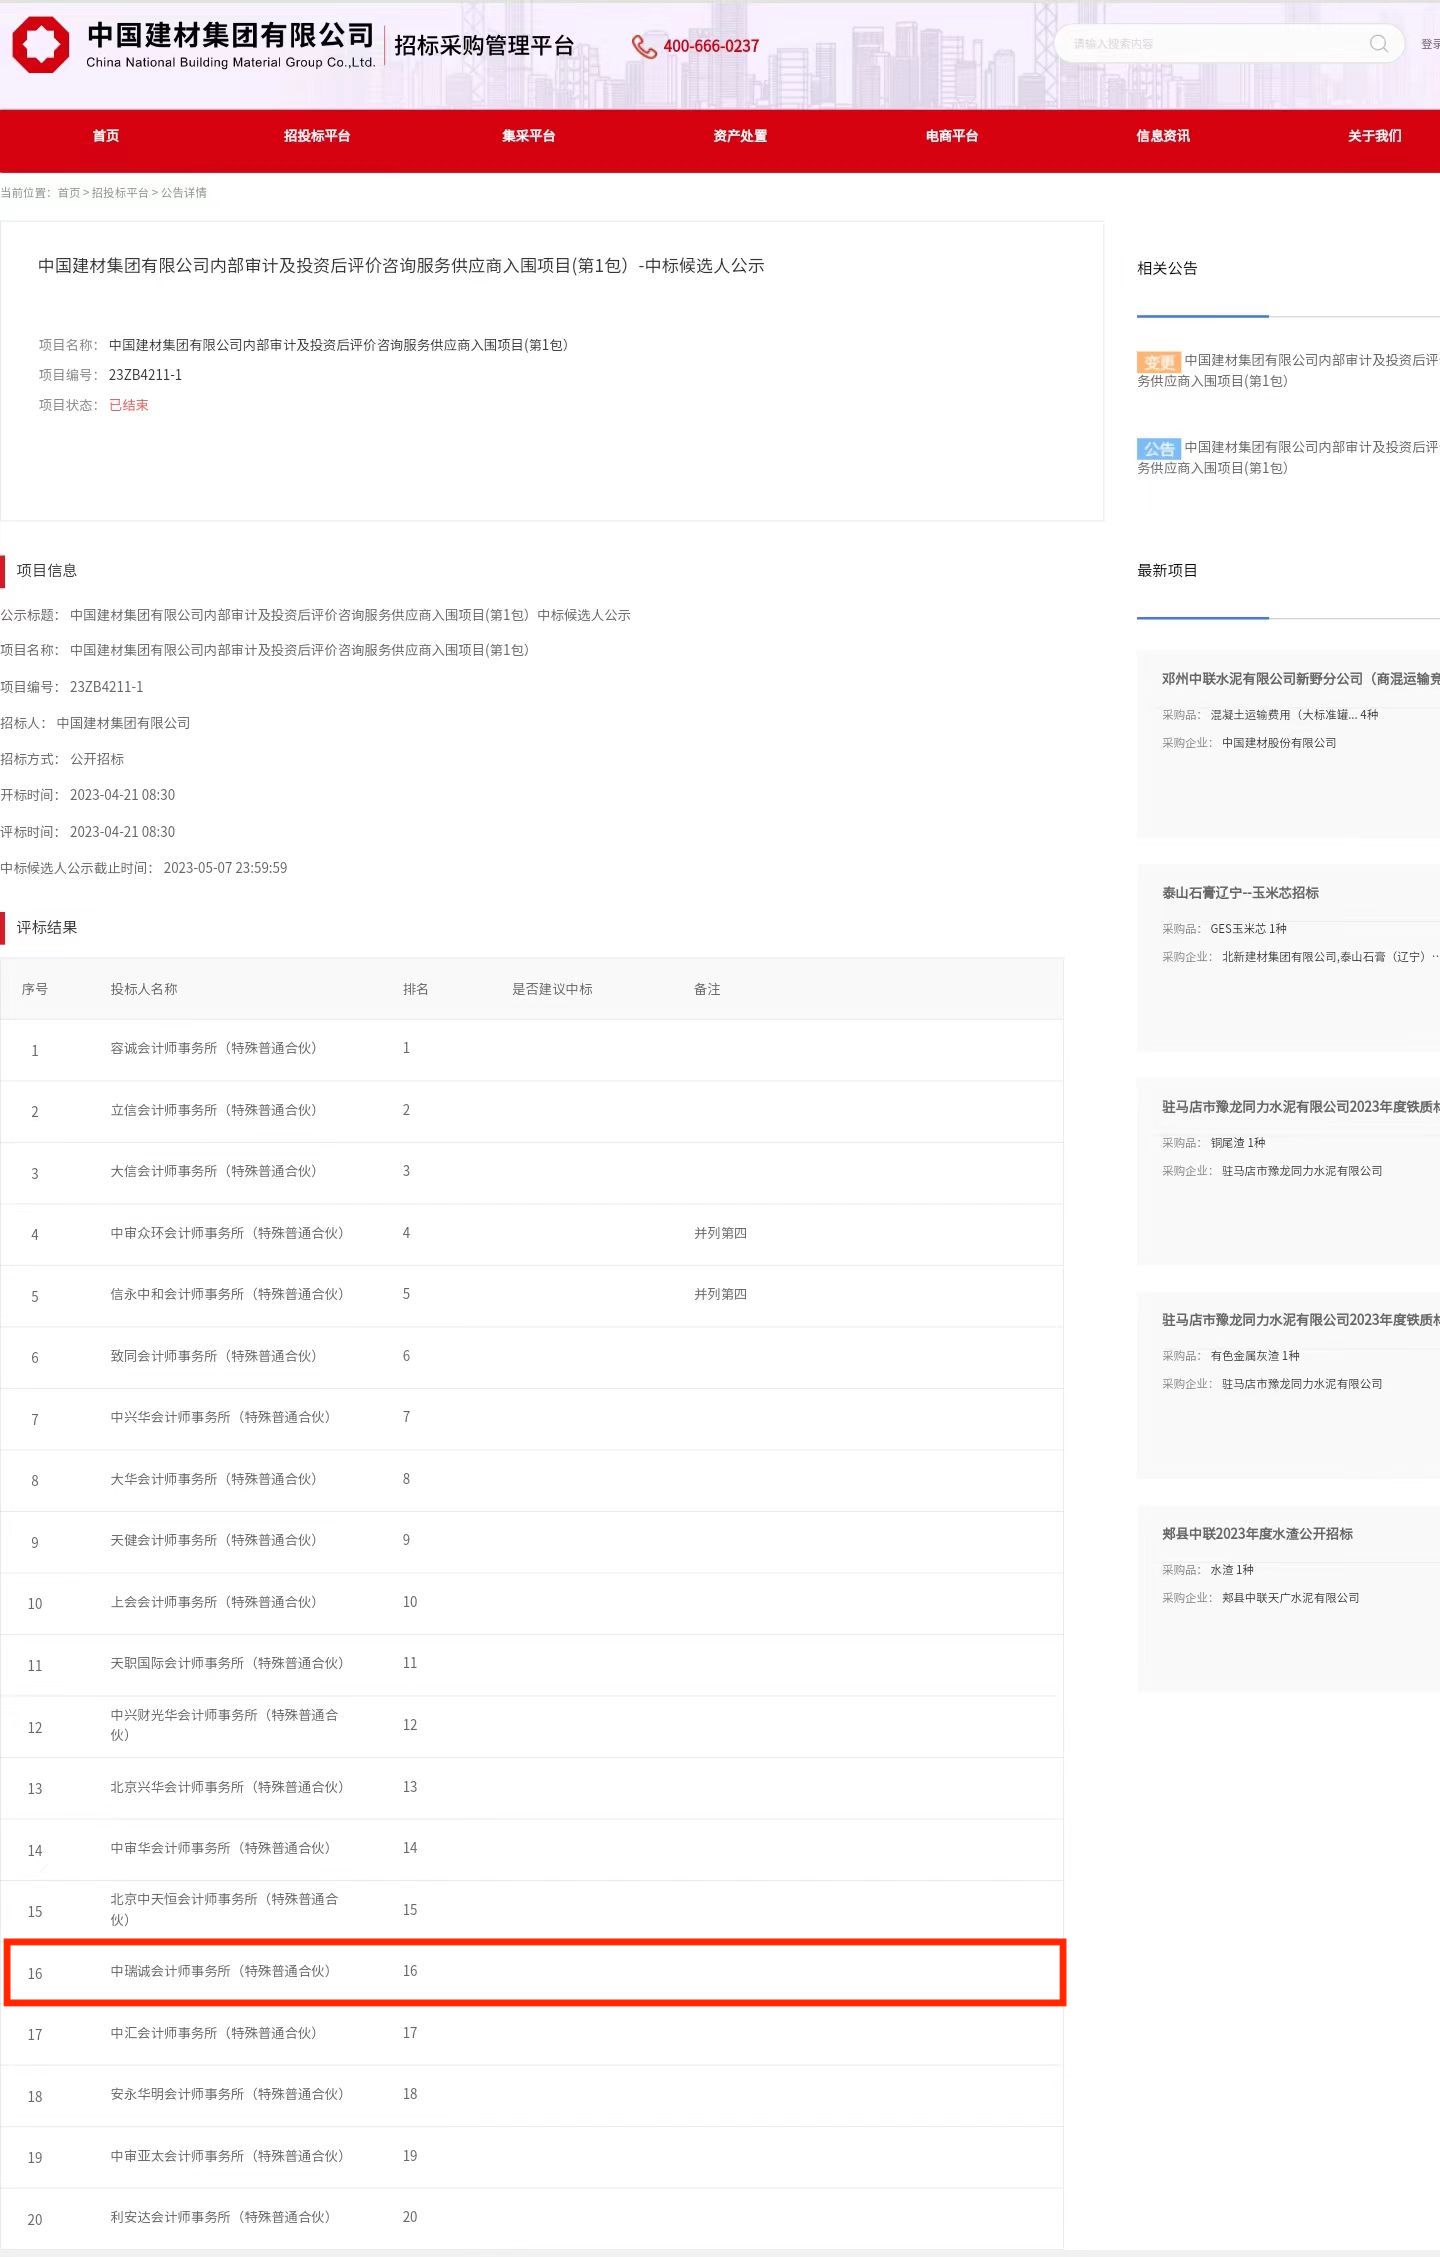Select the 大信会计师事务所 bidder row
The height and width of the screenshot is (2257, 1440).
coord(532,1173)
